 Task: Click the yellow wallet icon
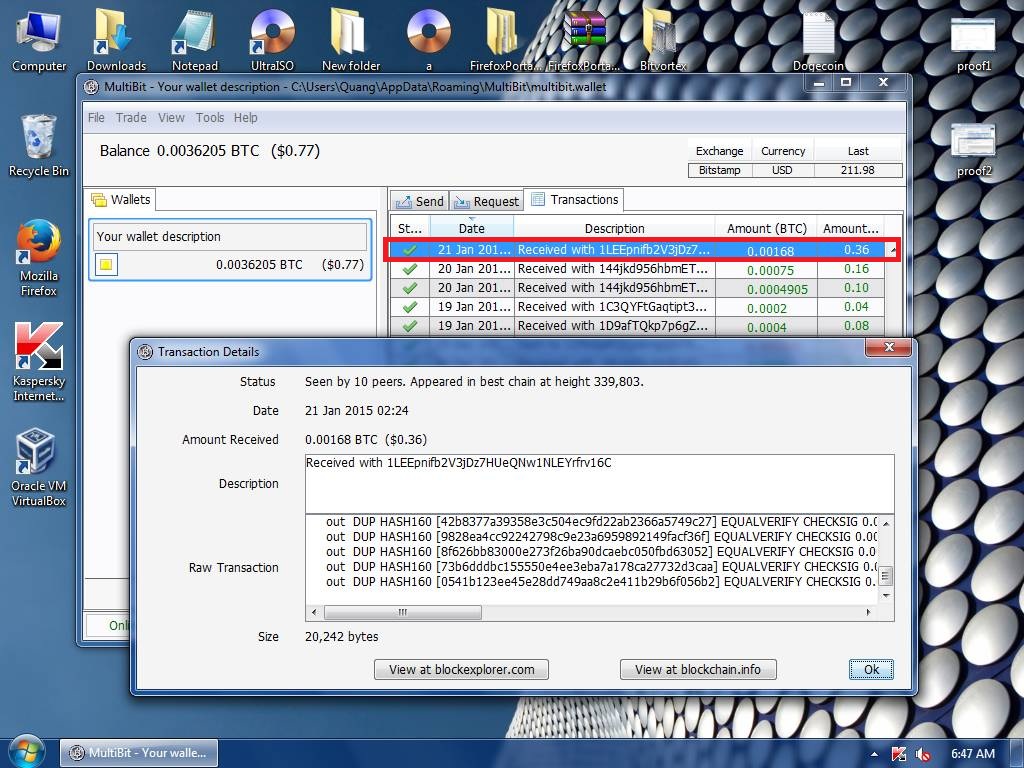point(107,265)
